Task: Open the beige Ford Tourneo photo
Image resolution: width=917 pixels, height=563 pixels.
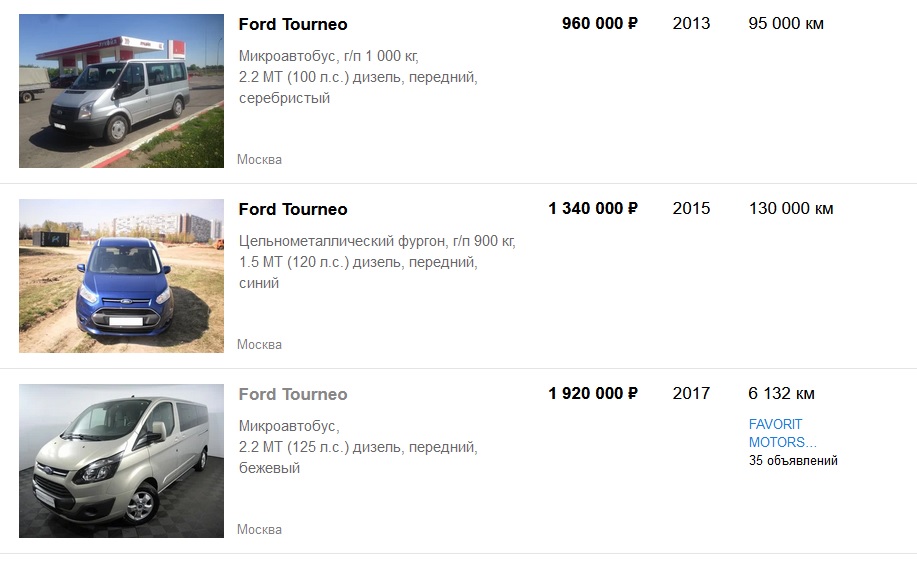Action: [121, 461]
